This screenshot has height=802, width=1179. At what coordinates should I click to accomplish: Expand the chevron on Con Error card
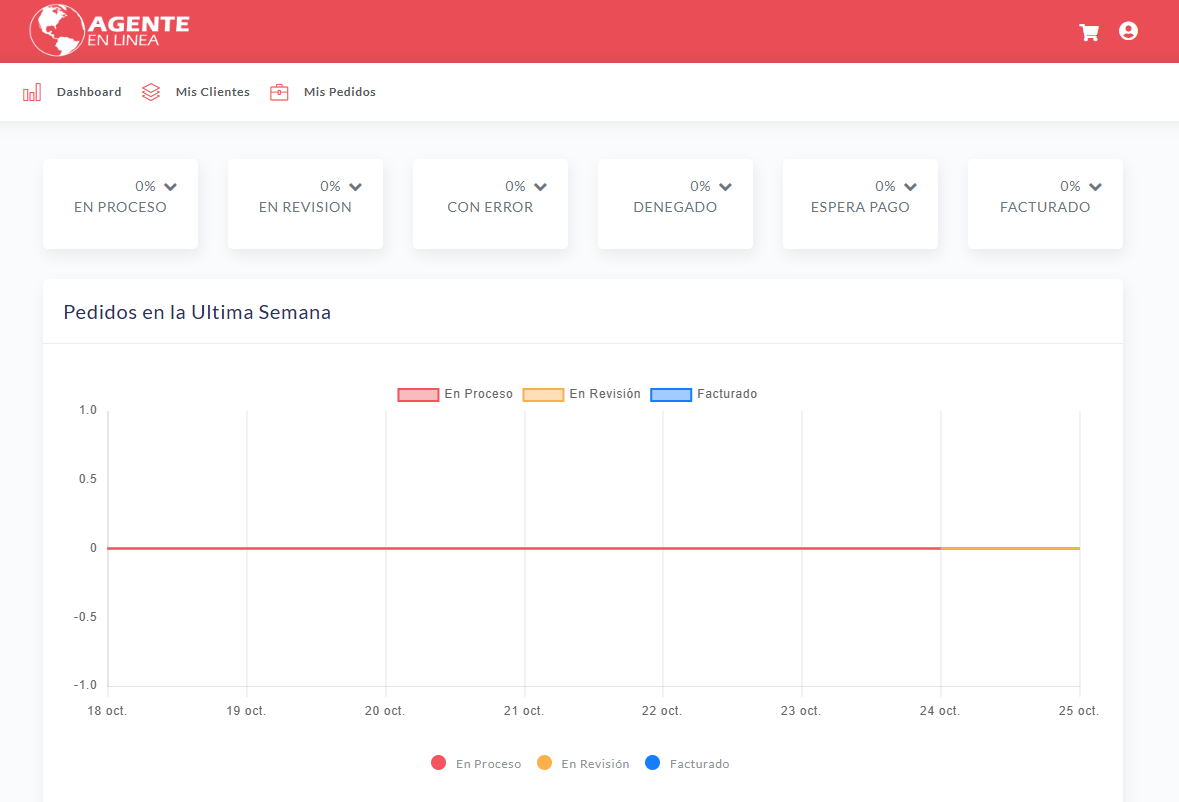540,187
